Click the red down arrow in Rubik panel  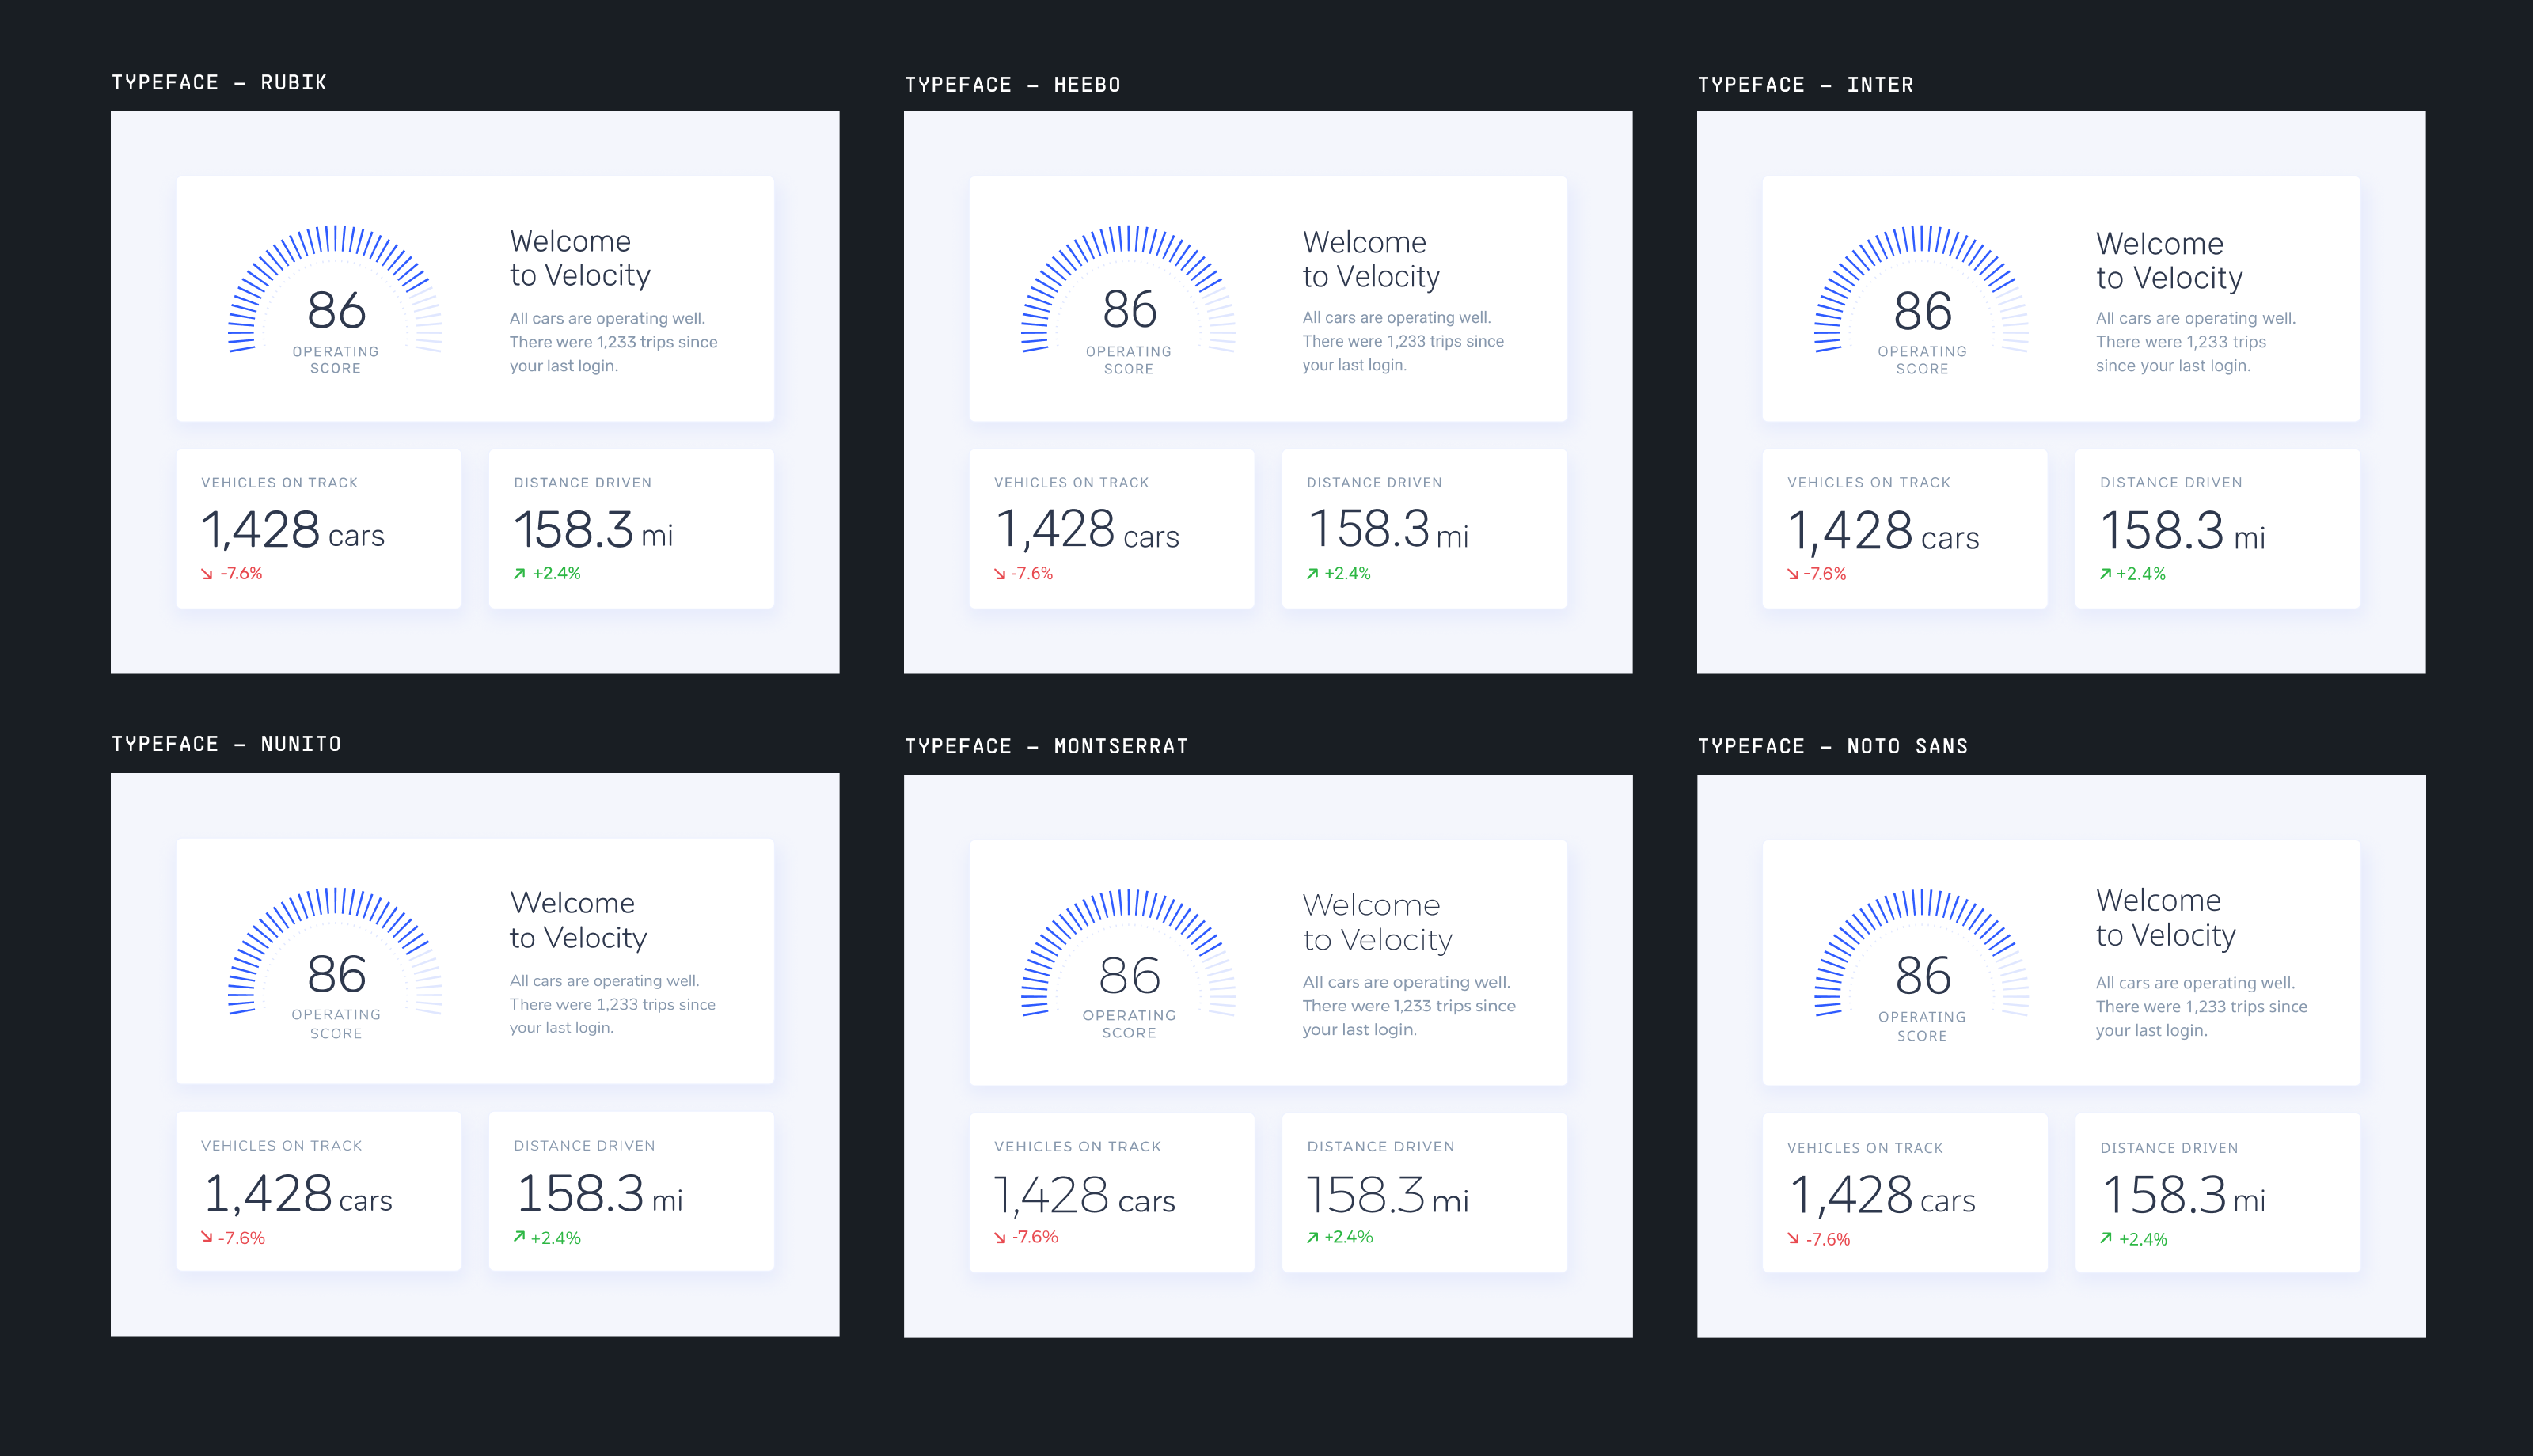[207, 574]
